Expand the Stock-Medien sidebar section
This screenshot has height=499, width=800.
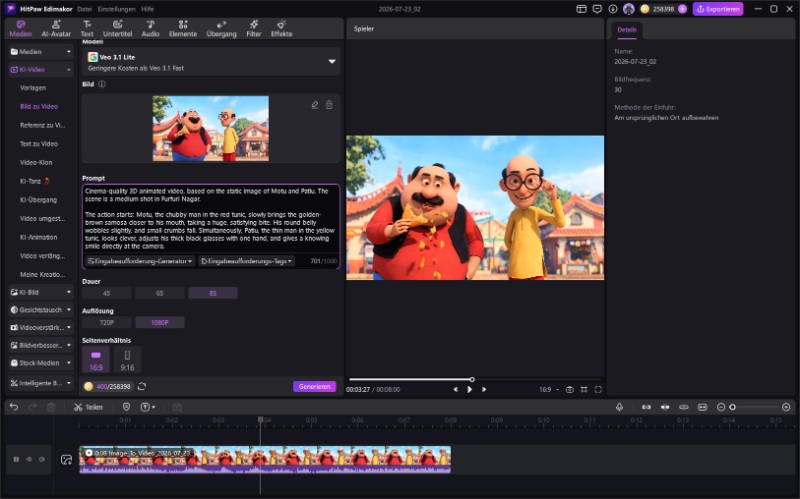[41, 363]
